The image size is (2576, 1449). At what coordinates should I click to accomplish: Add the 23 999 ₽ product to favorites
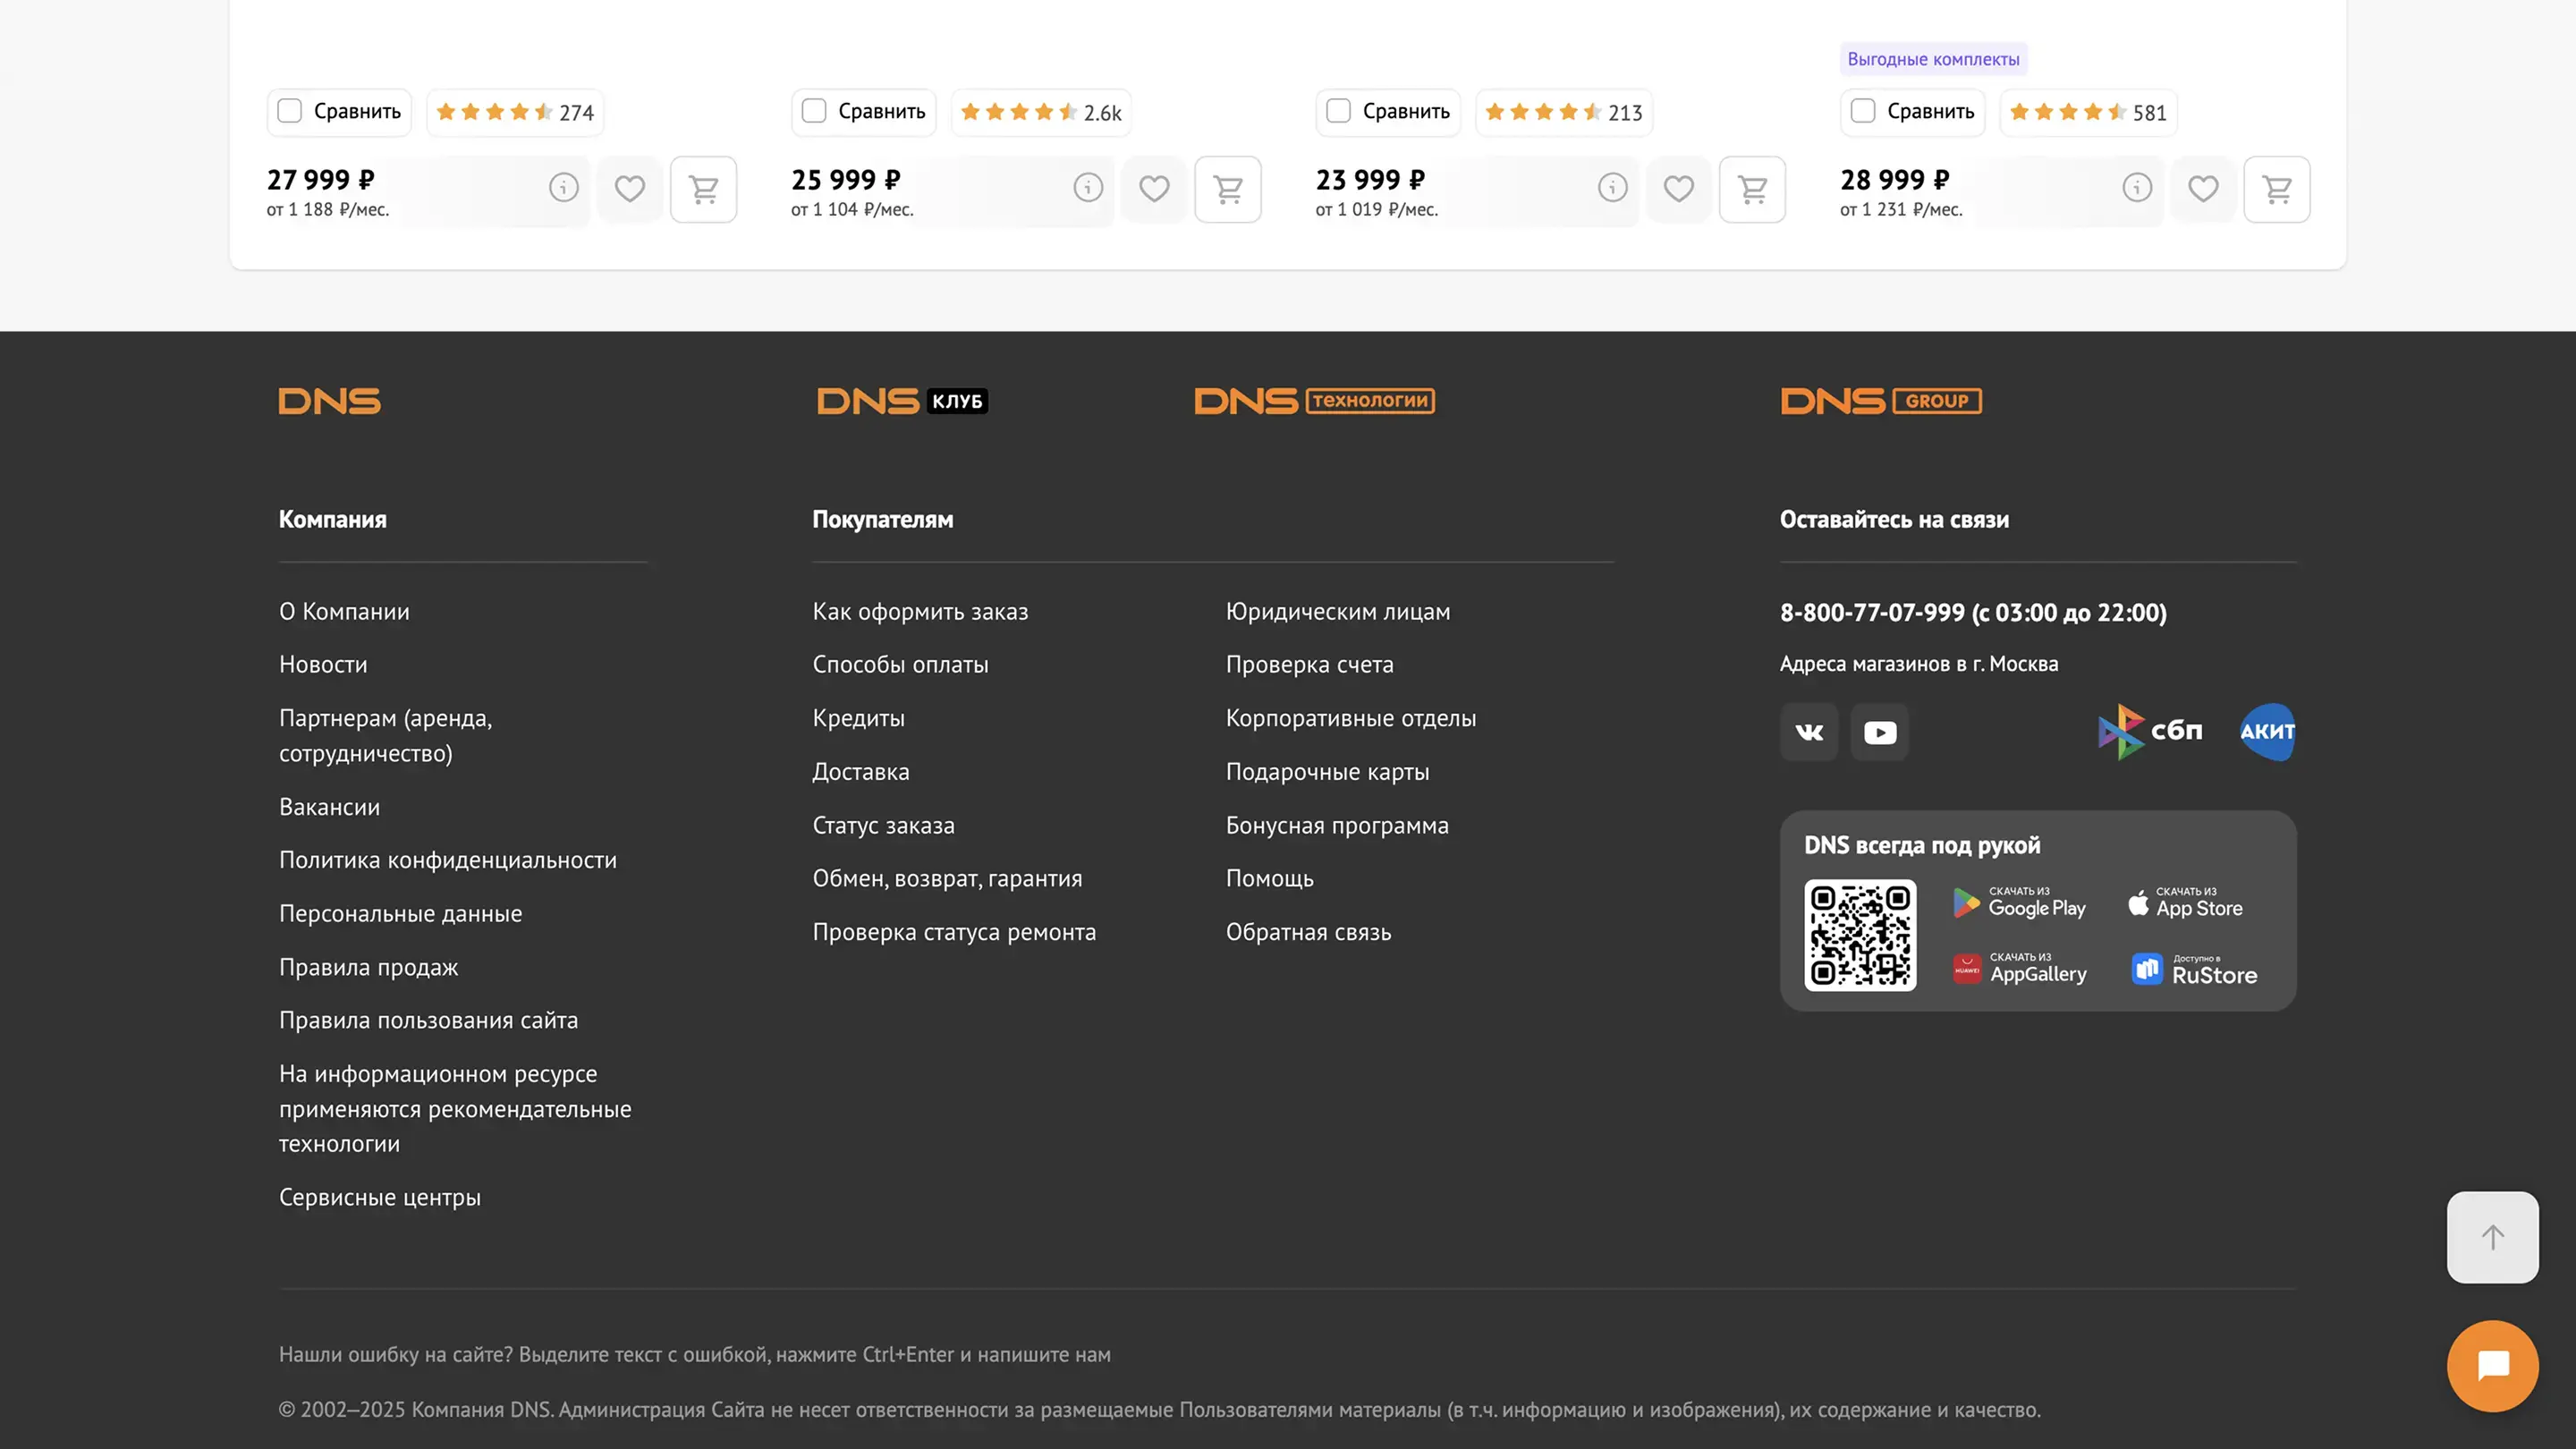click(1678, 189)
